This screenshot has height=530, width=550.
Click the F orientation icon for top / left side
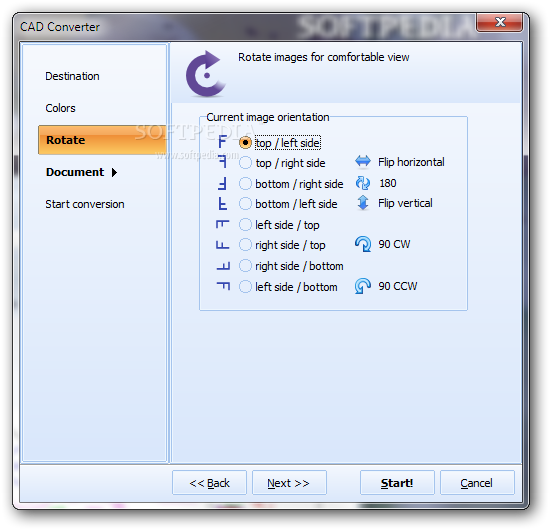tap(222, 142)
